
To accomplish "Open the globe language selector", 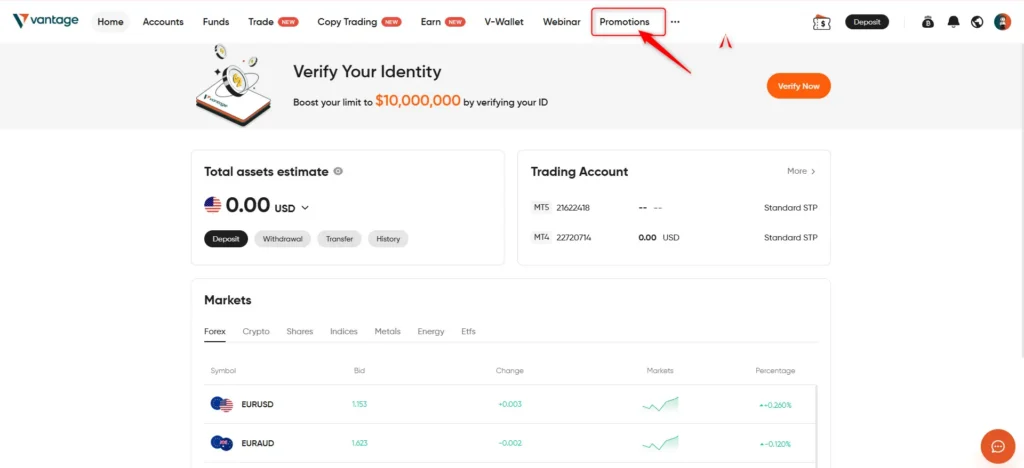I will (x=977, y=22).
